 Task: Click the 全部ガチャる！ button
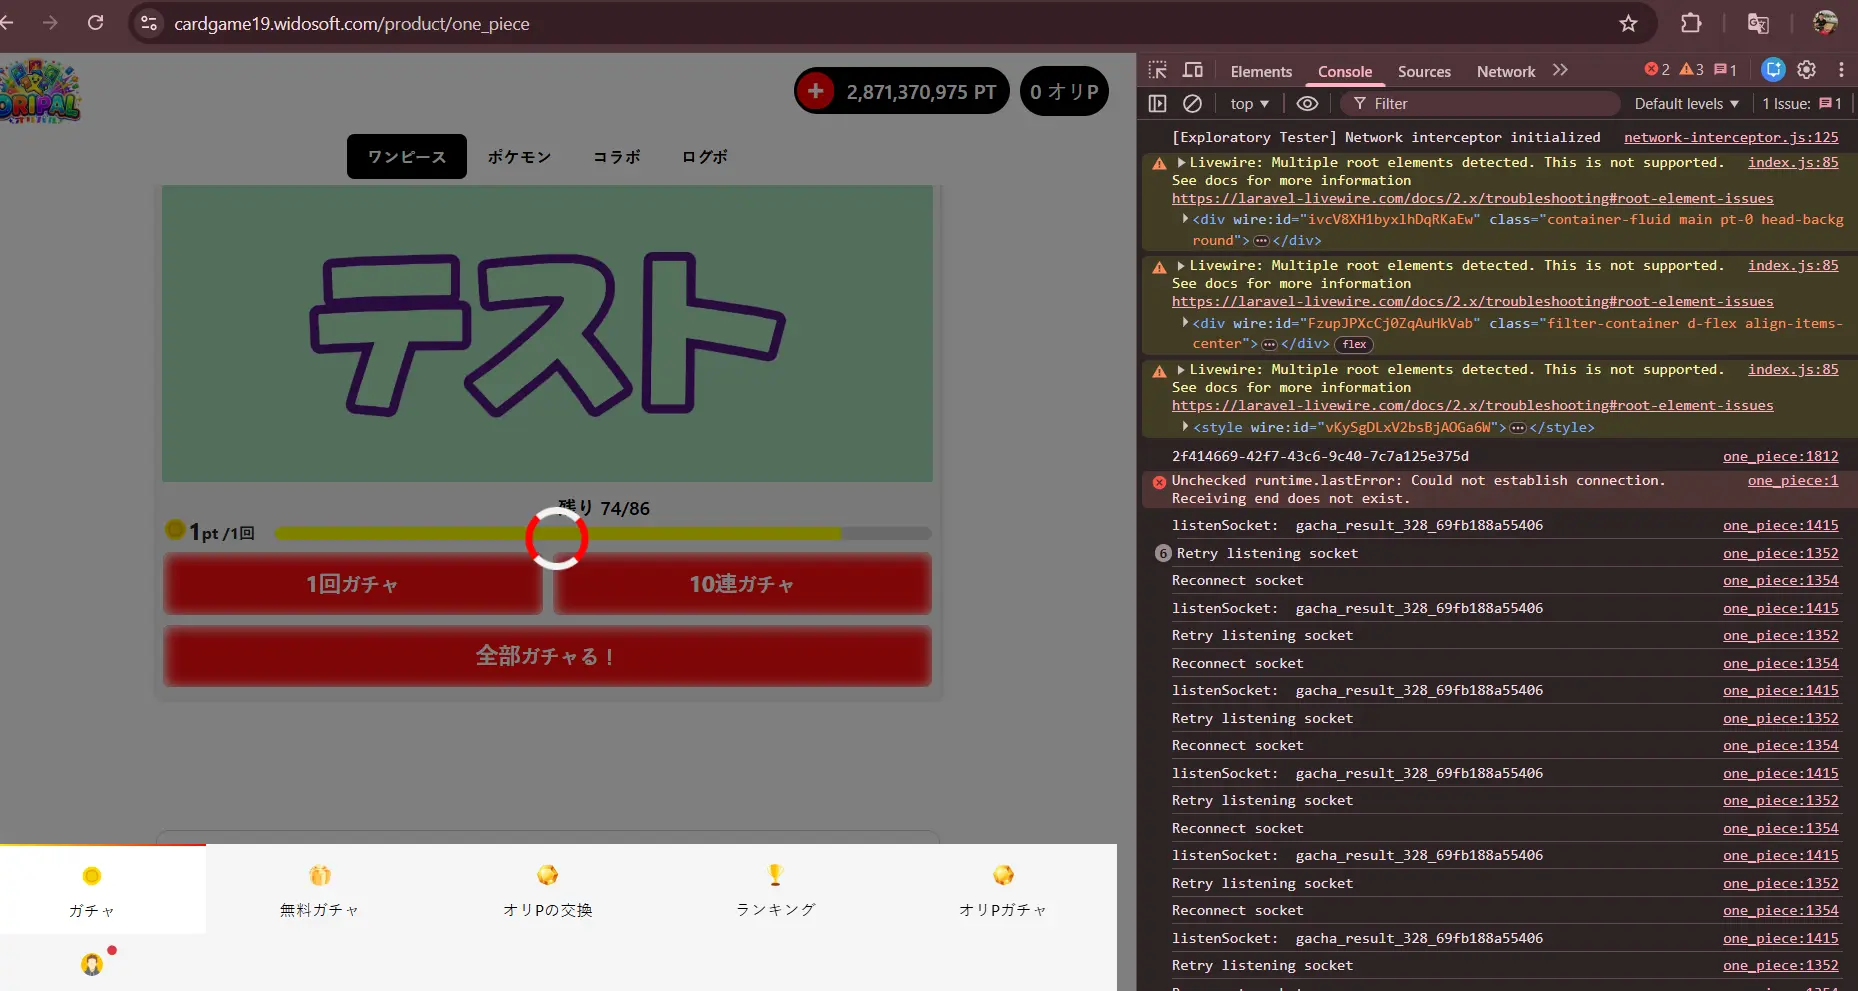point(547,656)
